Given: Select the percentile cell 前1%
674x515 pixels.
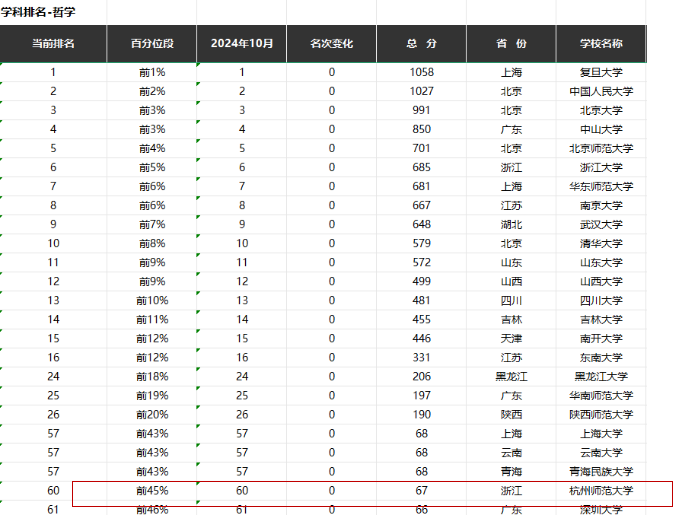Looking at the screenshot, I should pyautogui.click(x=152, y=72).
